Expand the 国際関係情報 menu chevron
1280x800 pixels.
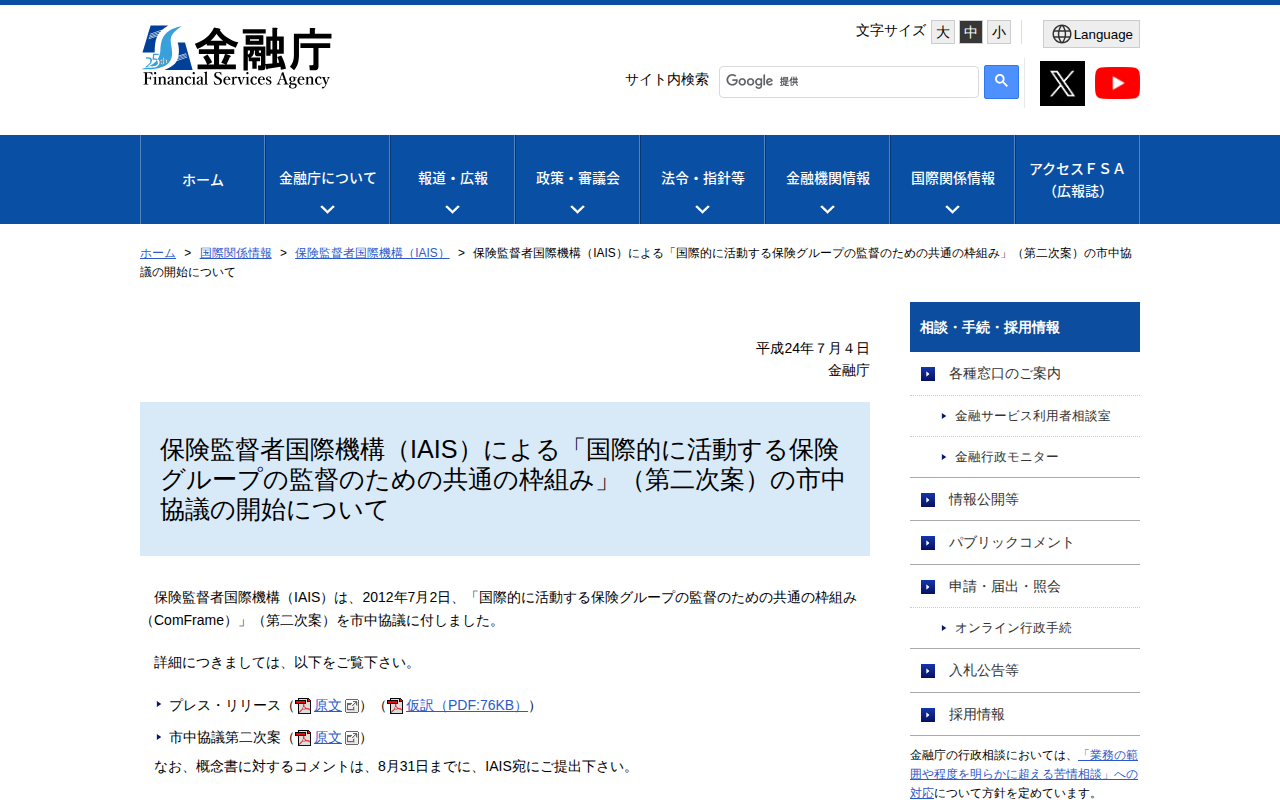tap(951, 209)
